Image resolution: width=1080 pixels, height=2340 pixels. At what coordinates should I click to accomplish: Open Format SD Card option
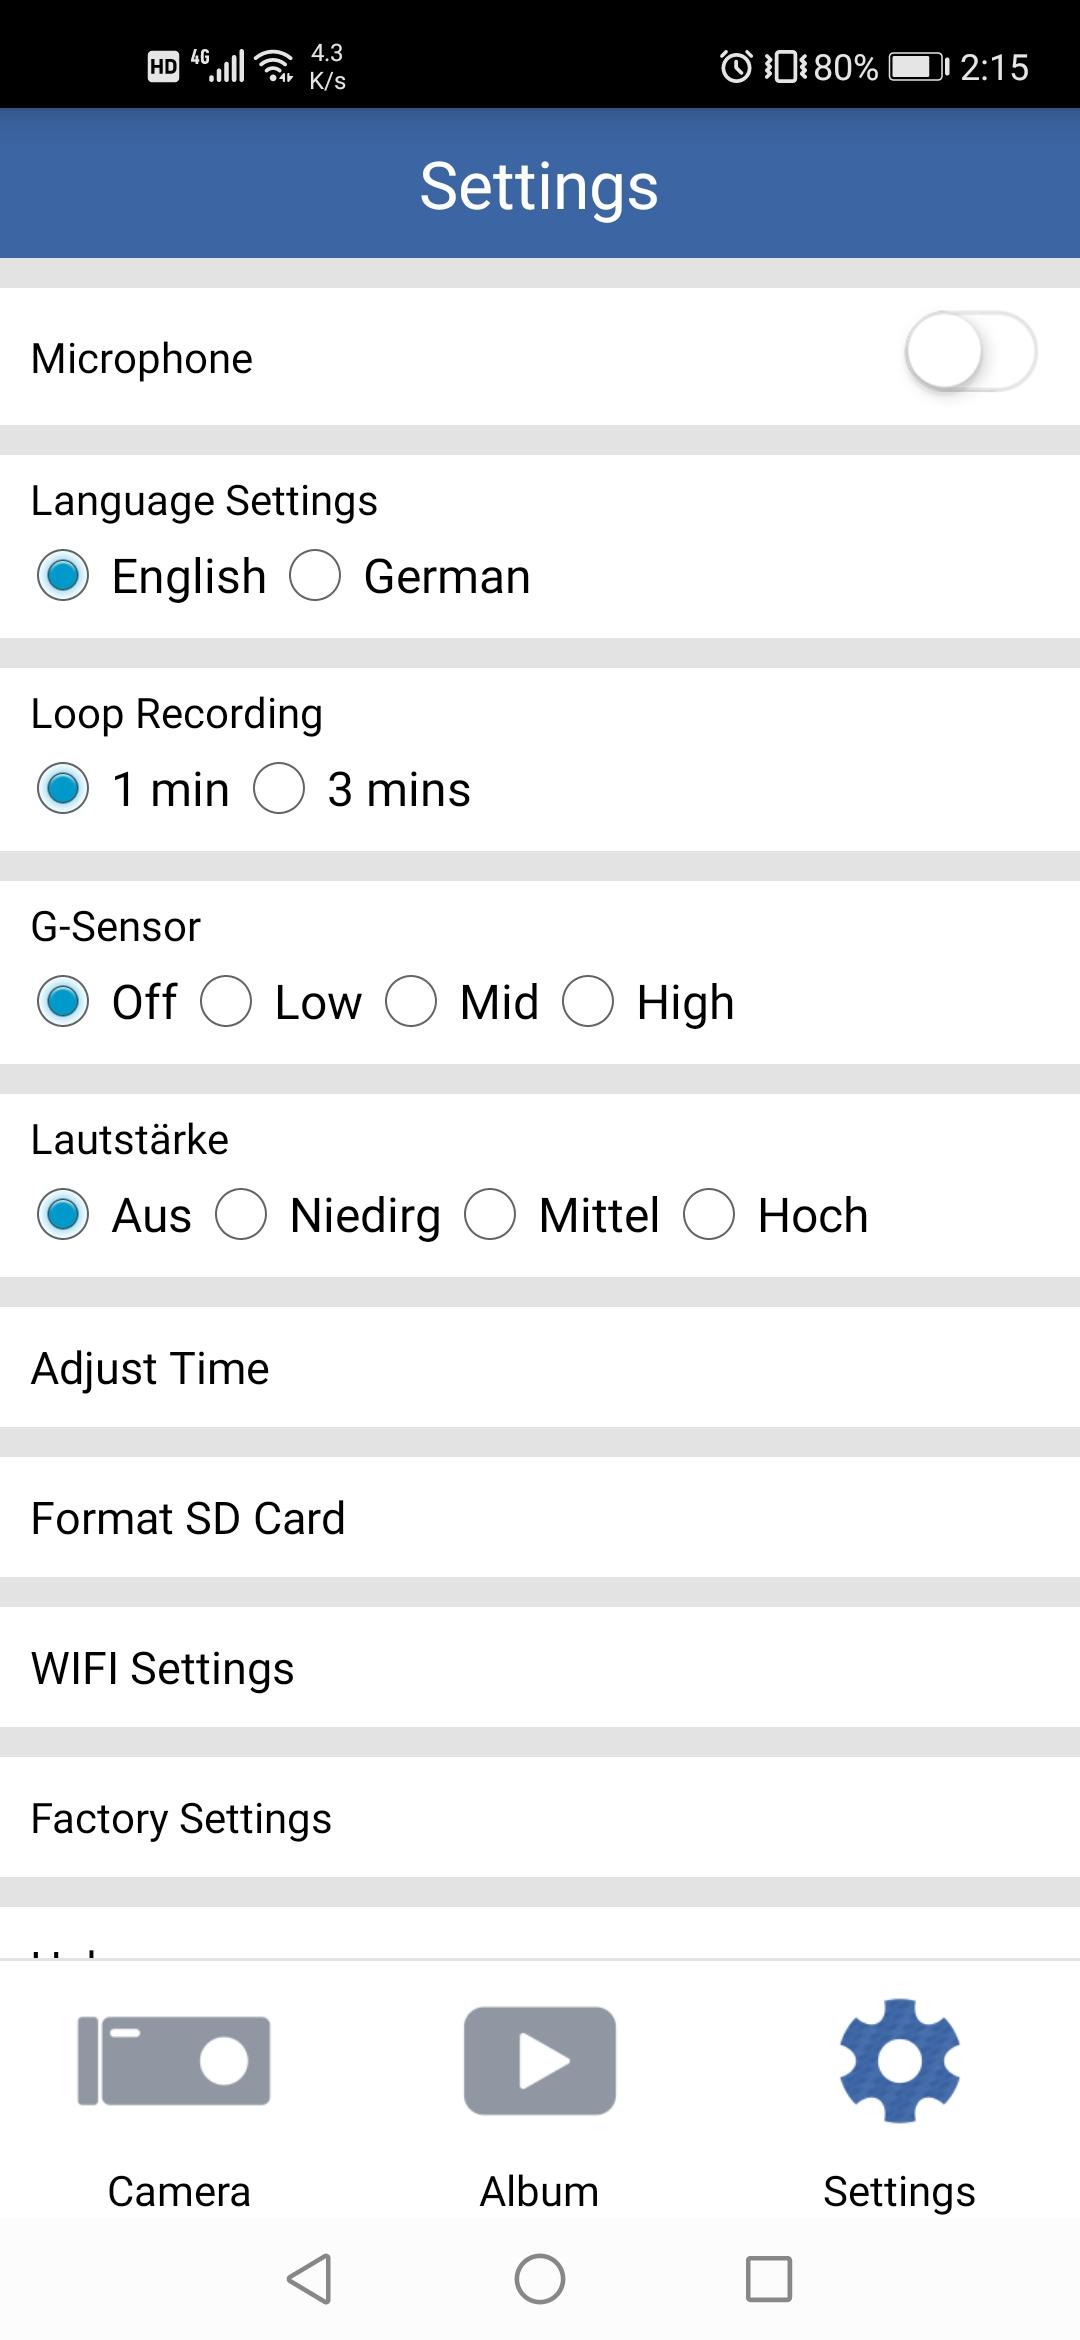coord(540,1517)
